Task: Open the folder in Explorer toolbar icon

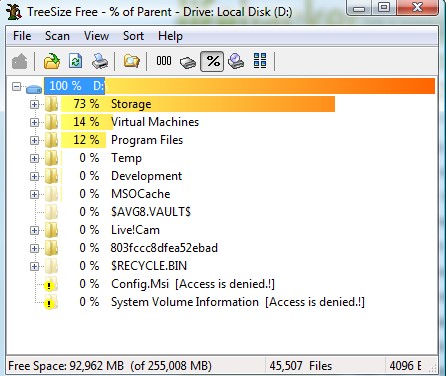Action: coord(132,61)
